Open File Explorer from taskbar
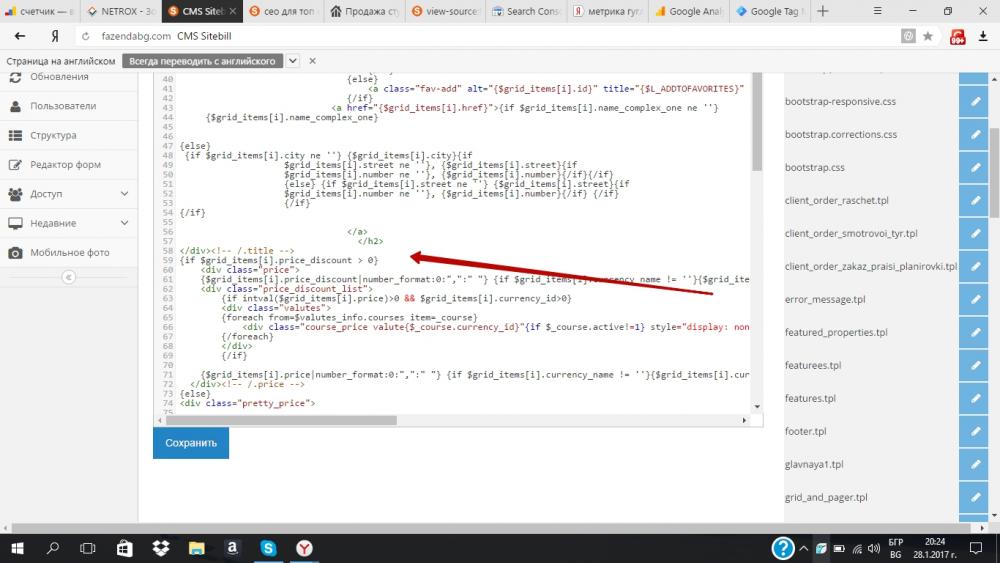Screen dimensions: 1000x563 coord(196,548)
